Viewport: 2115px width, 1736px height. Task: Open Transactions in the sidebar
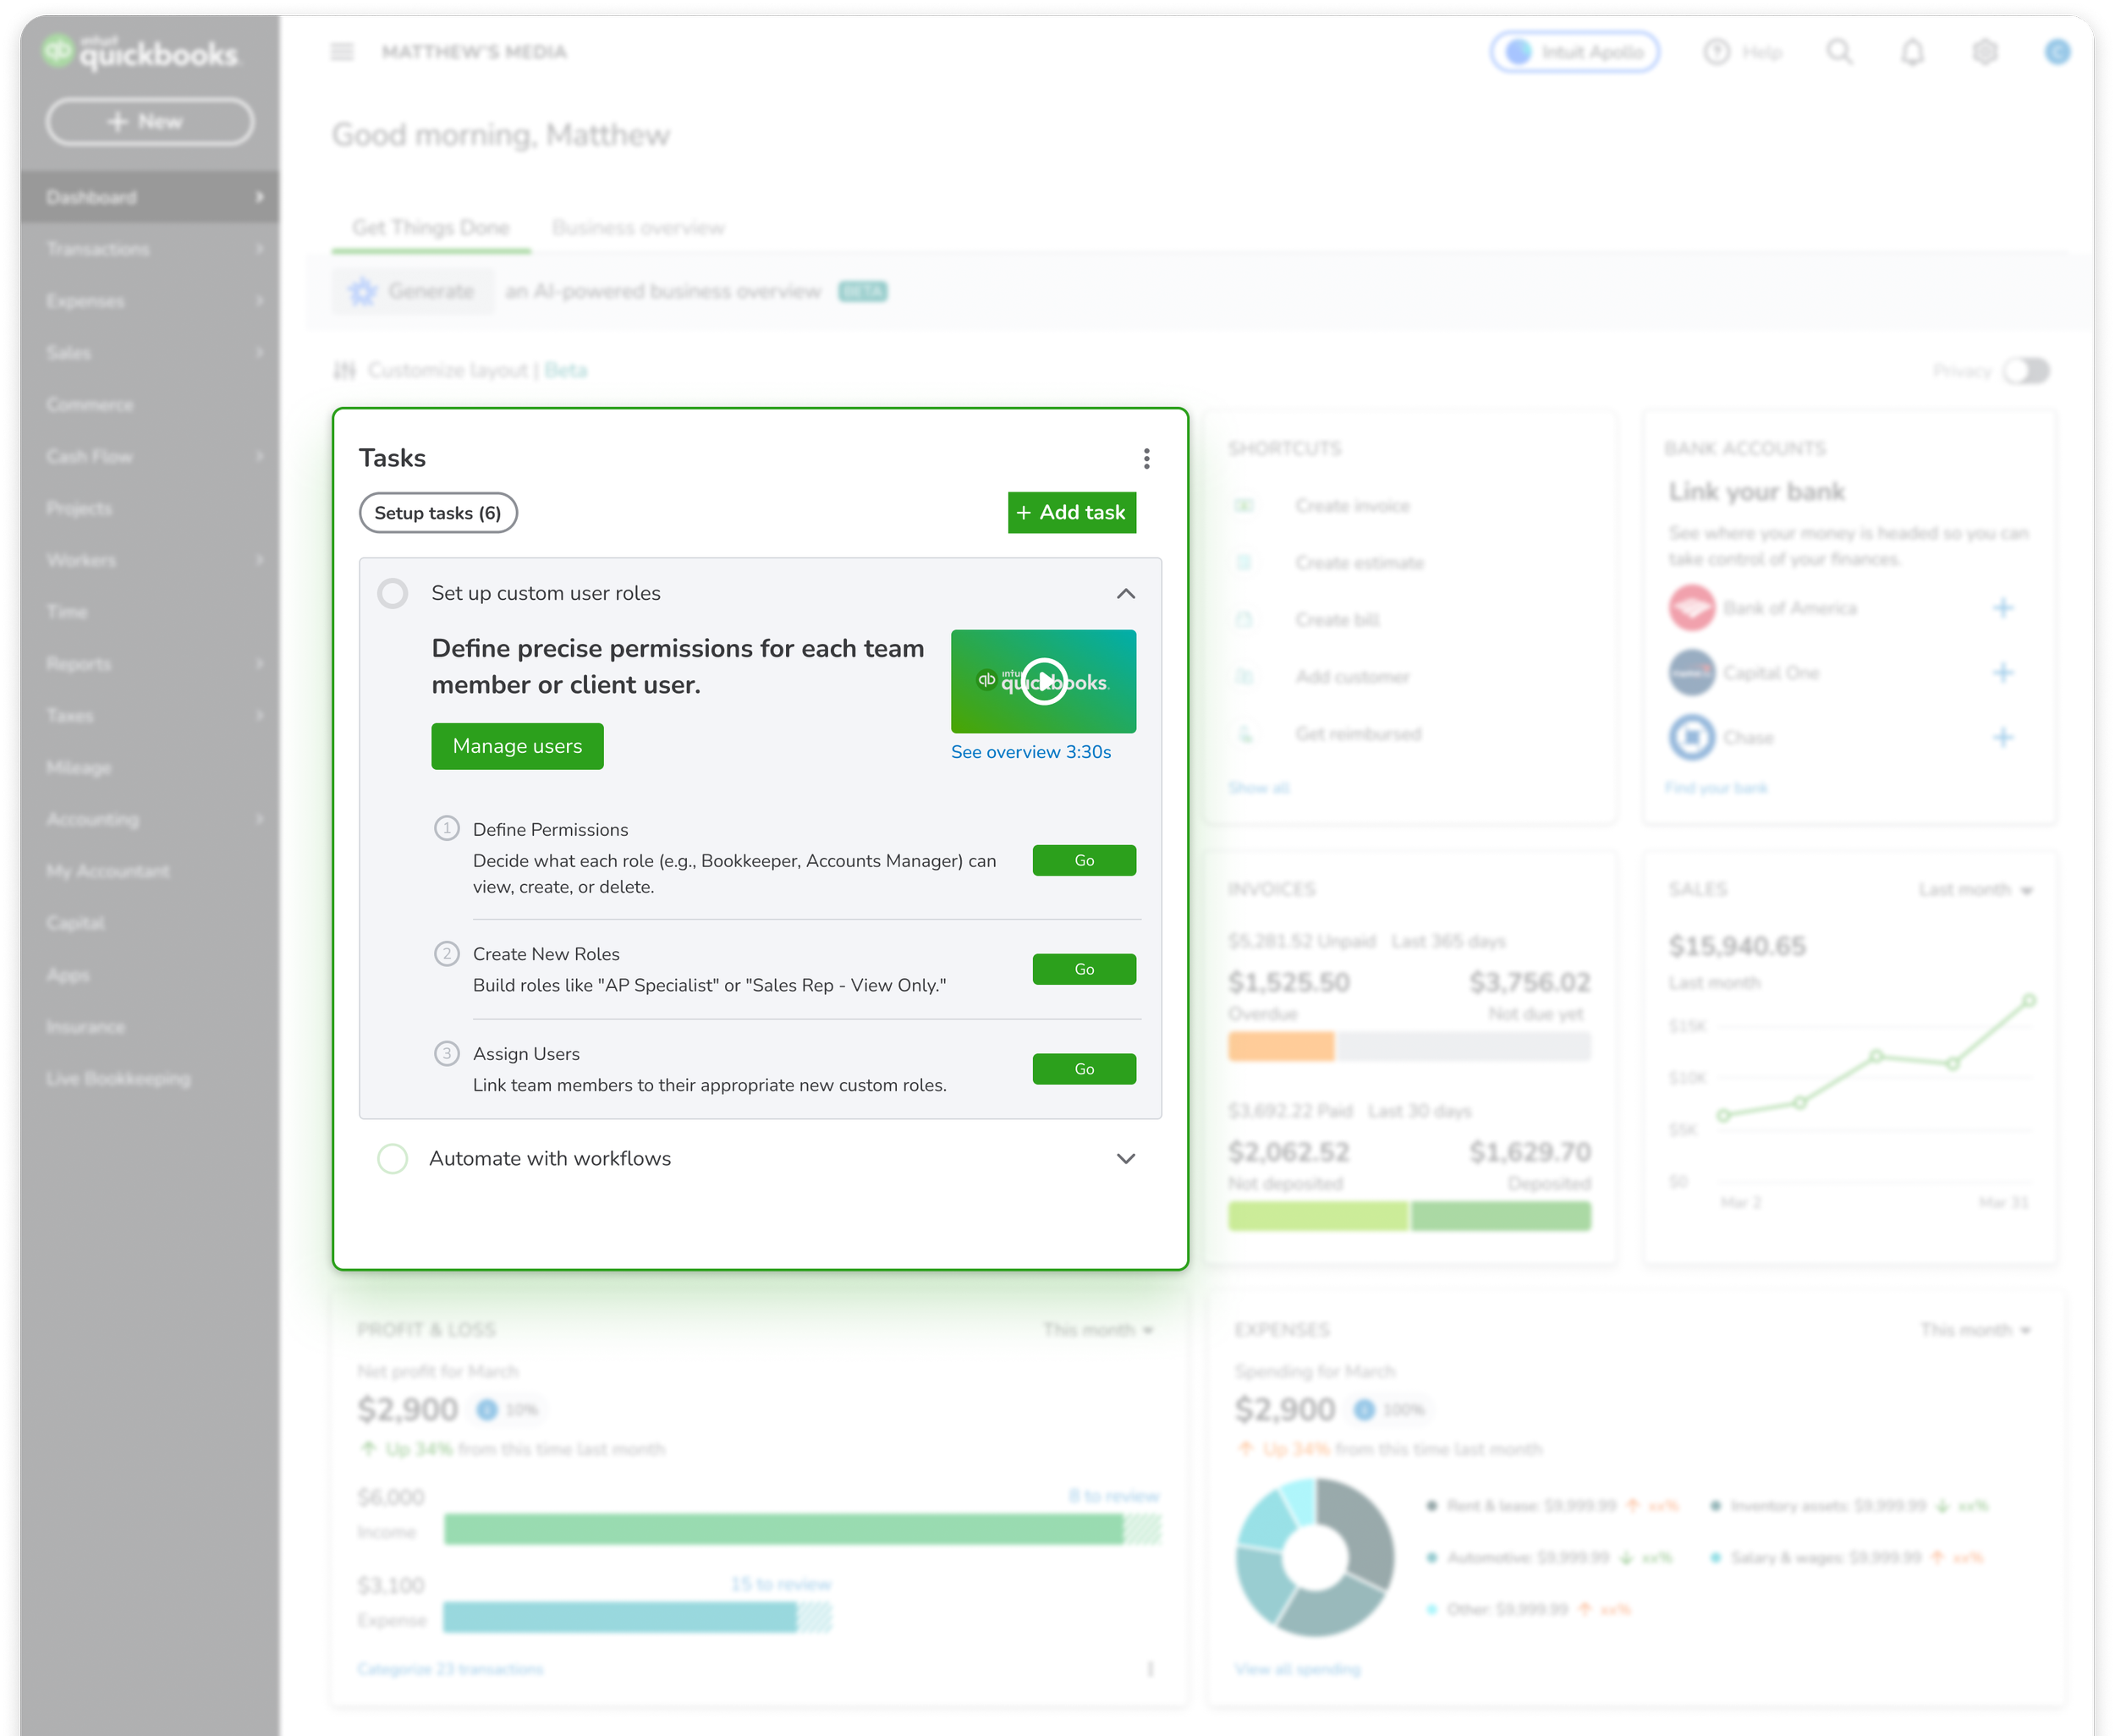[98, 249]
